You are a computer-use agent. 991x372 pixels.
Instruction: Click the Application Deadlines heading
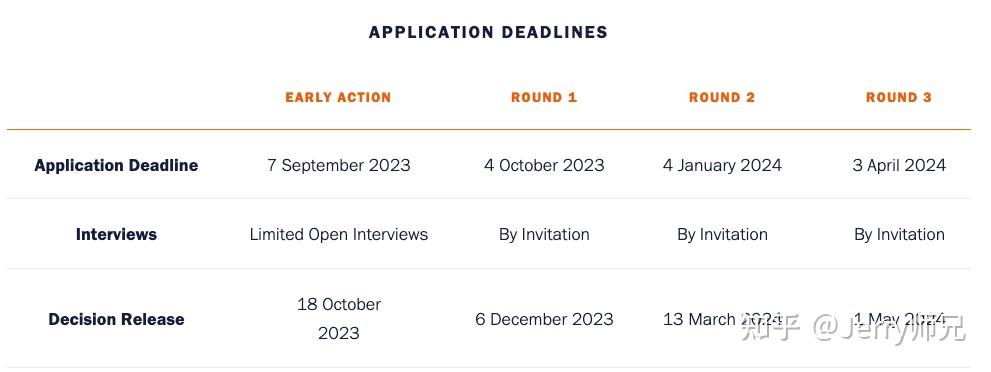coord(488,32)
